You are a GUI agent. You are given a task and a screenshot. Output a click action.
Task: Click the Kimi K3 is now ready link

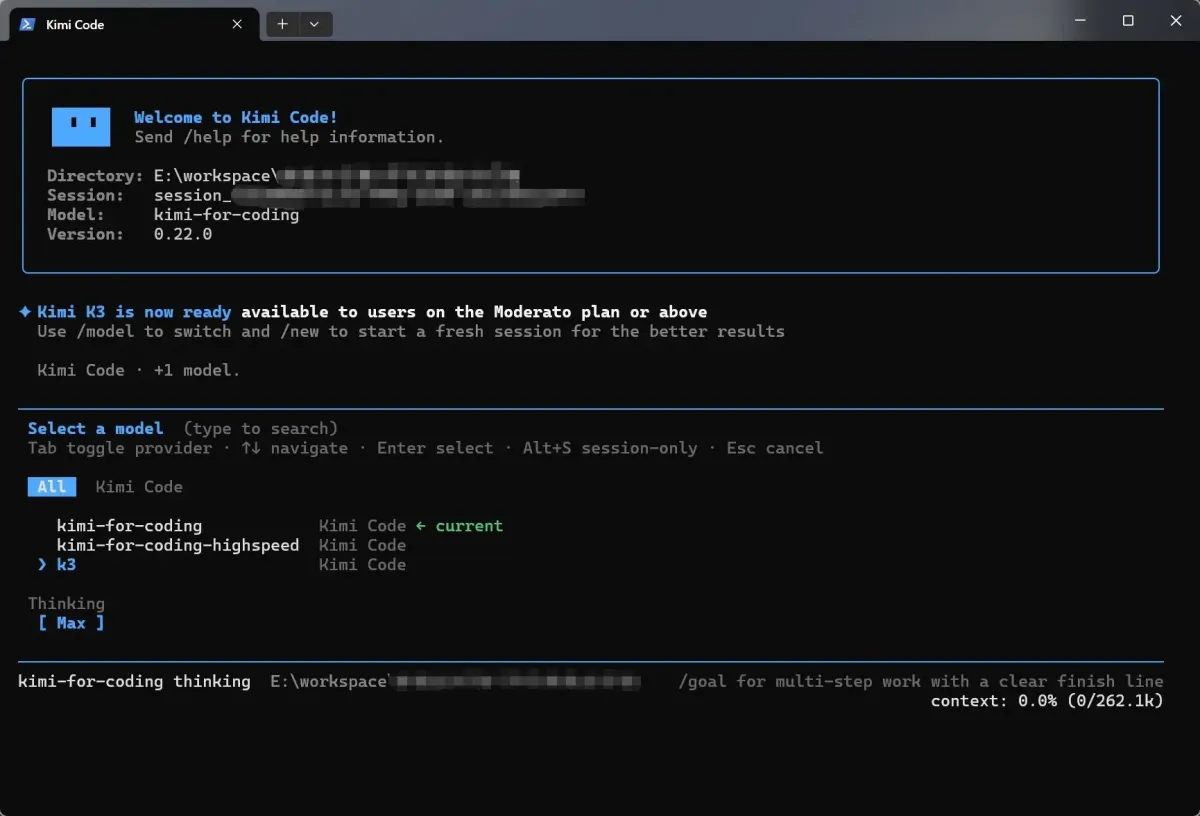(x=134, y=312)
